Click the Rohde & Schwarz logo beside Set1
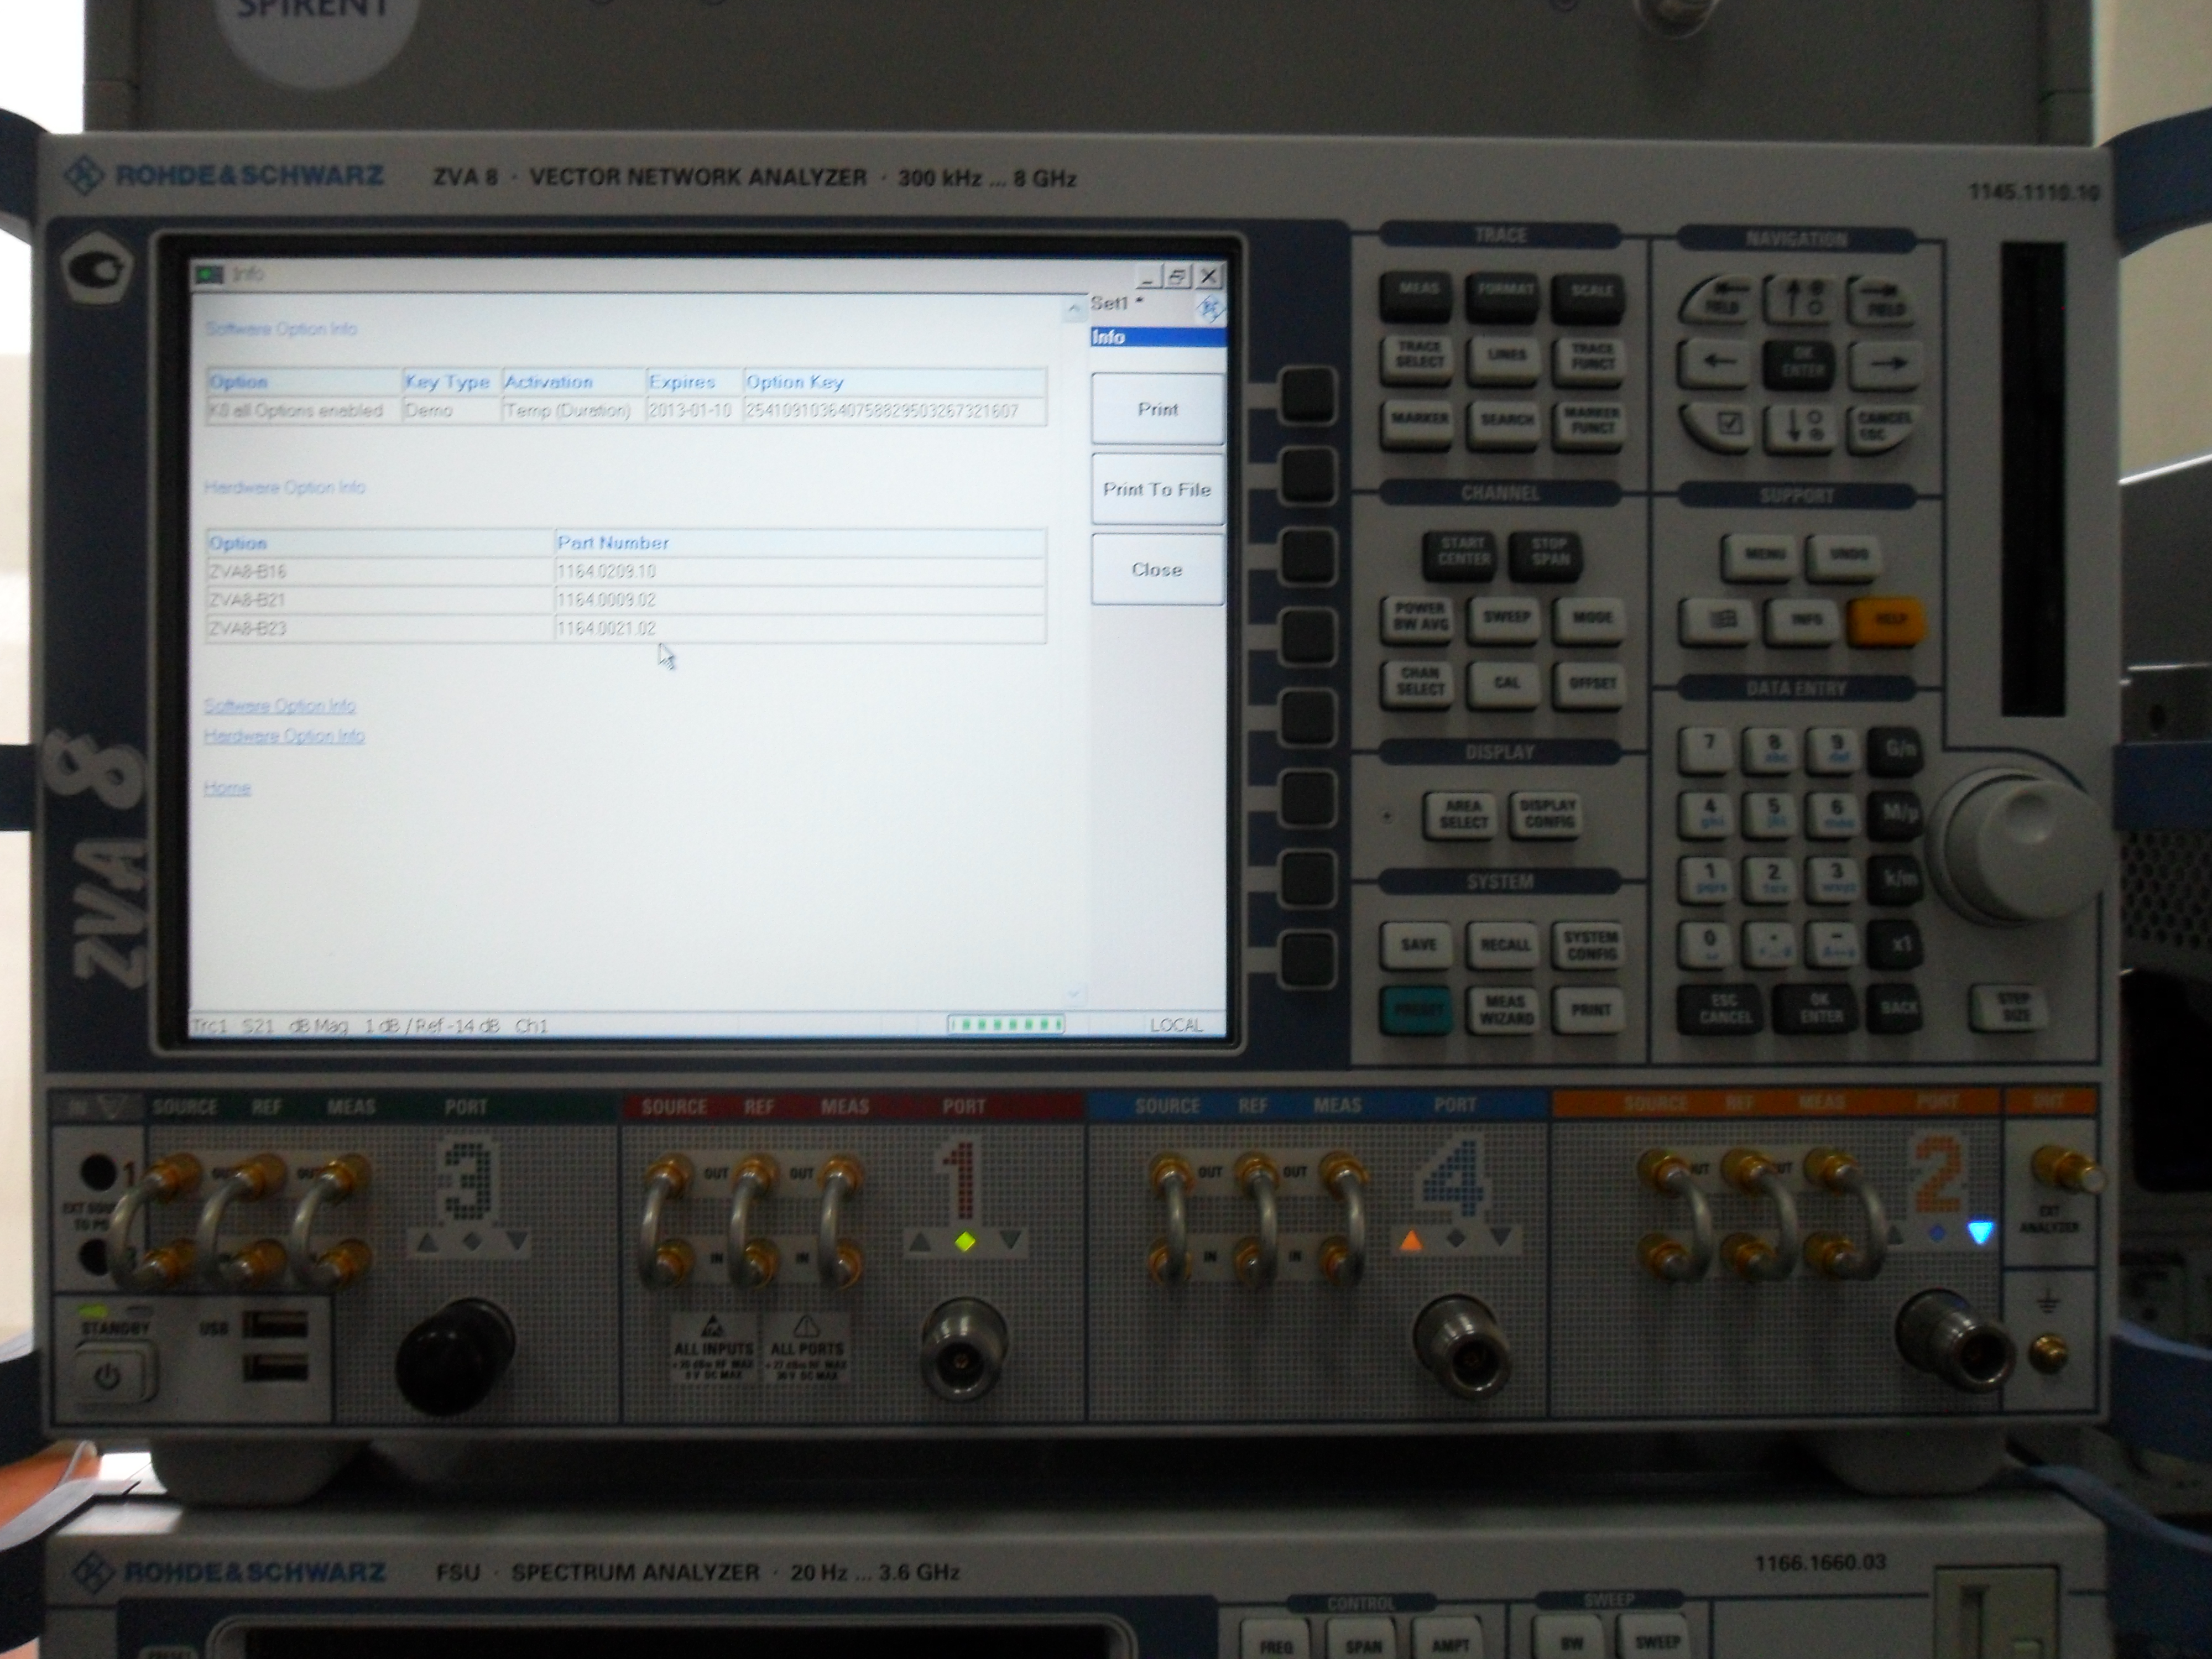The image size is (2212, 1659). pos(1210,309)
